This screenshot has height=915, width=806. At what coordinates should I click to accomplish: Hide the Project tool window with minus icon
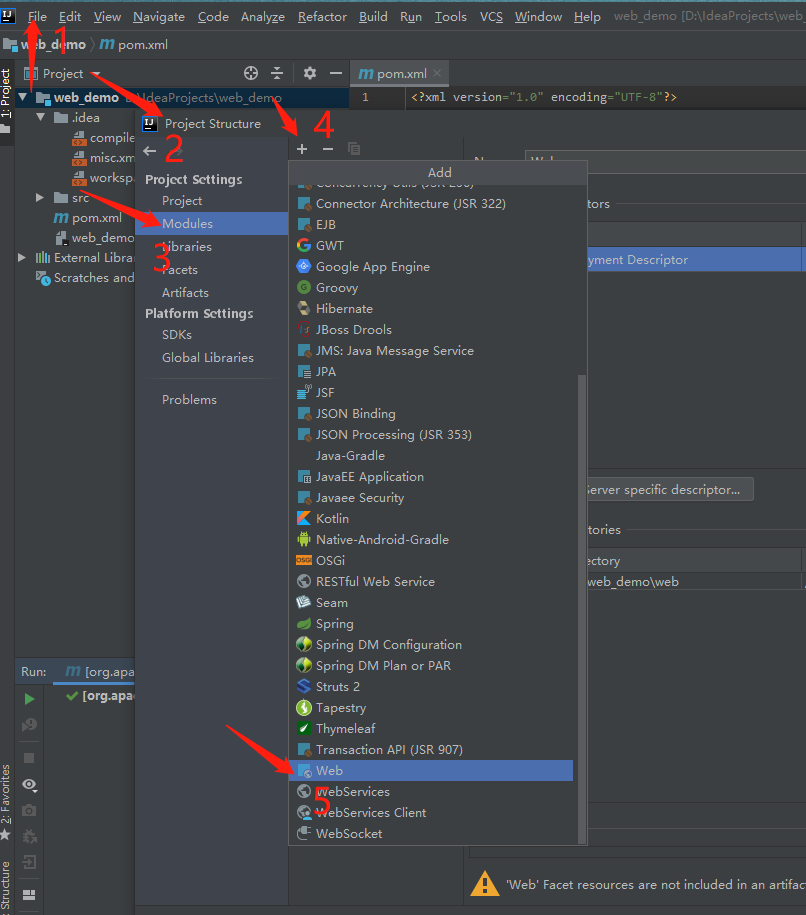[x=336, y=73]
